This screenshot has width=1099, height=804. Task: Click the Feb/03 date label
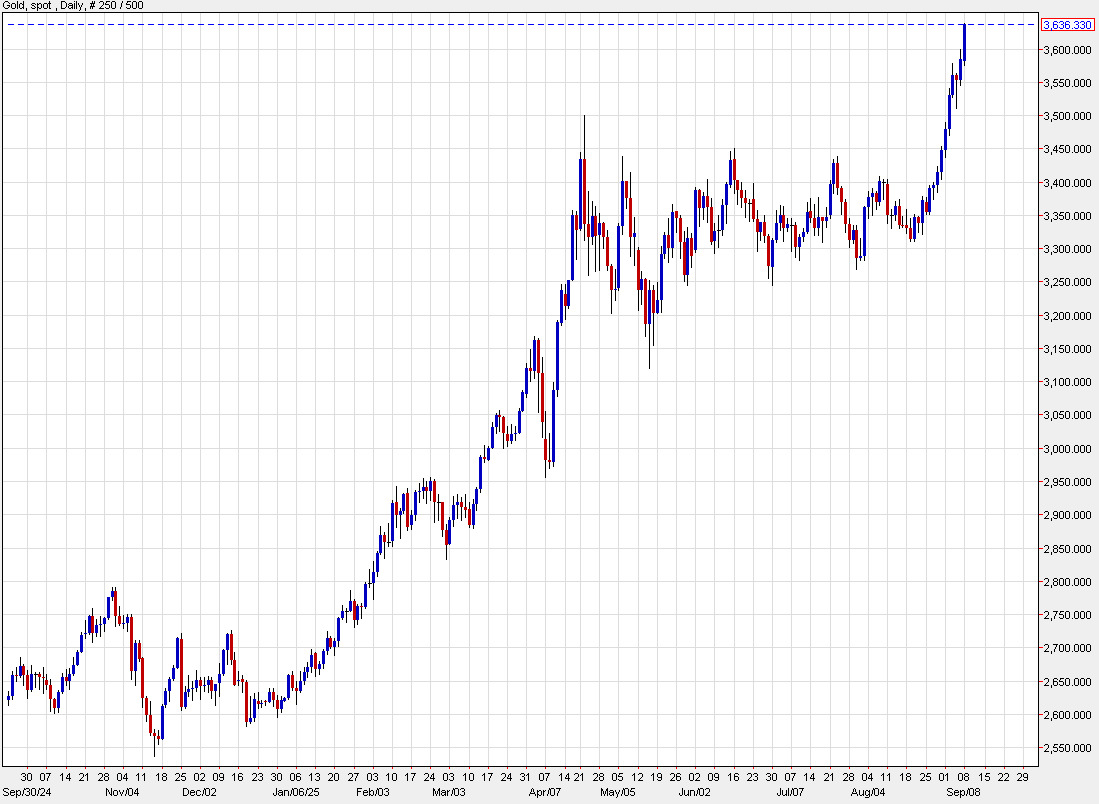(x=372, y=792)
